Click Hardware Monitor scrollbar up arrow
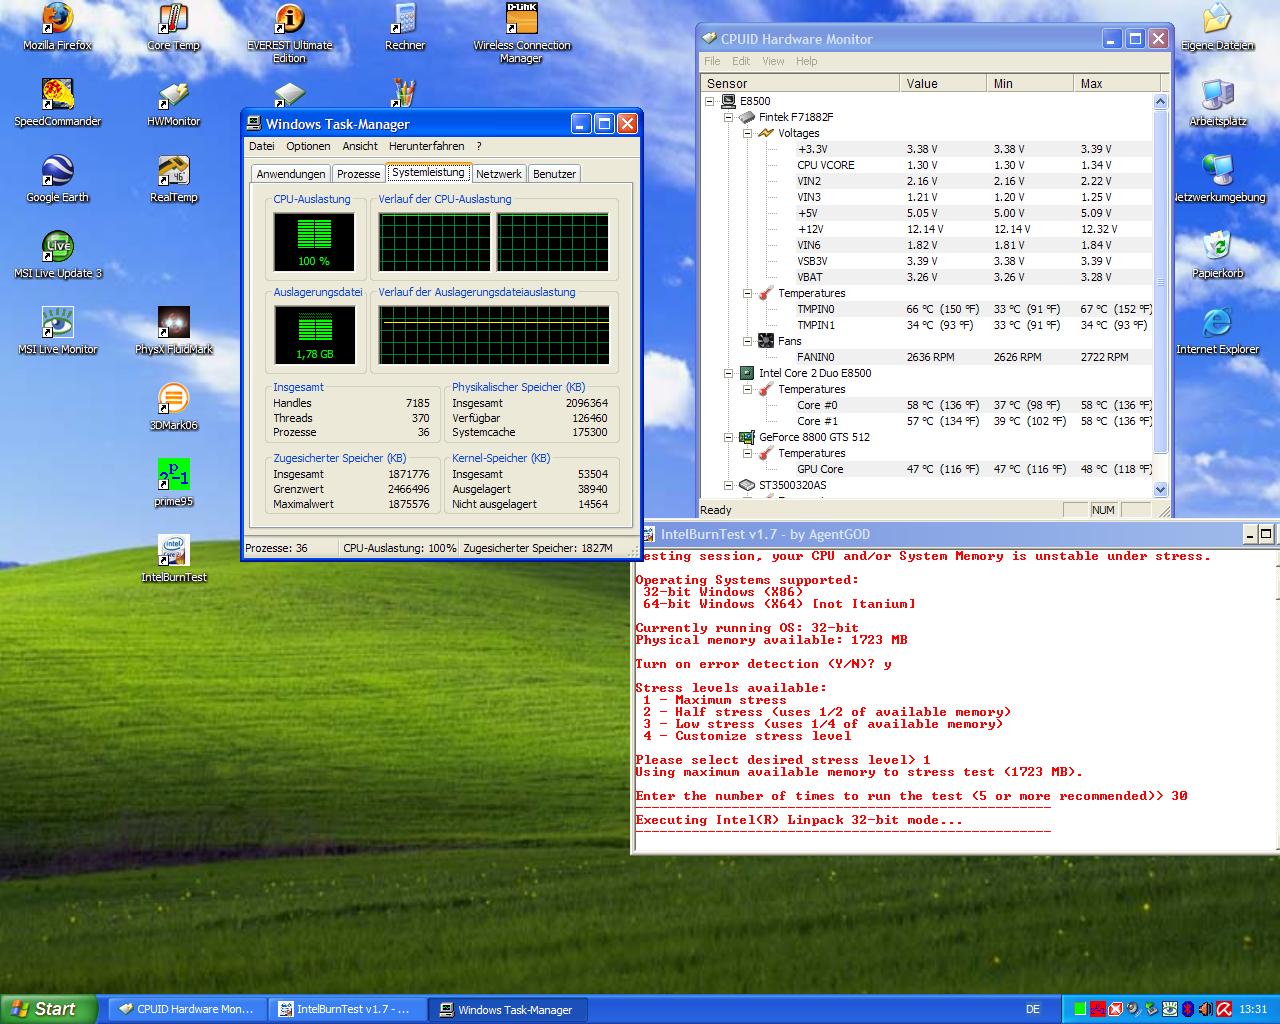Viewport: 1280px width, 1024px height. pos(1160,101)
